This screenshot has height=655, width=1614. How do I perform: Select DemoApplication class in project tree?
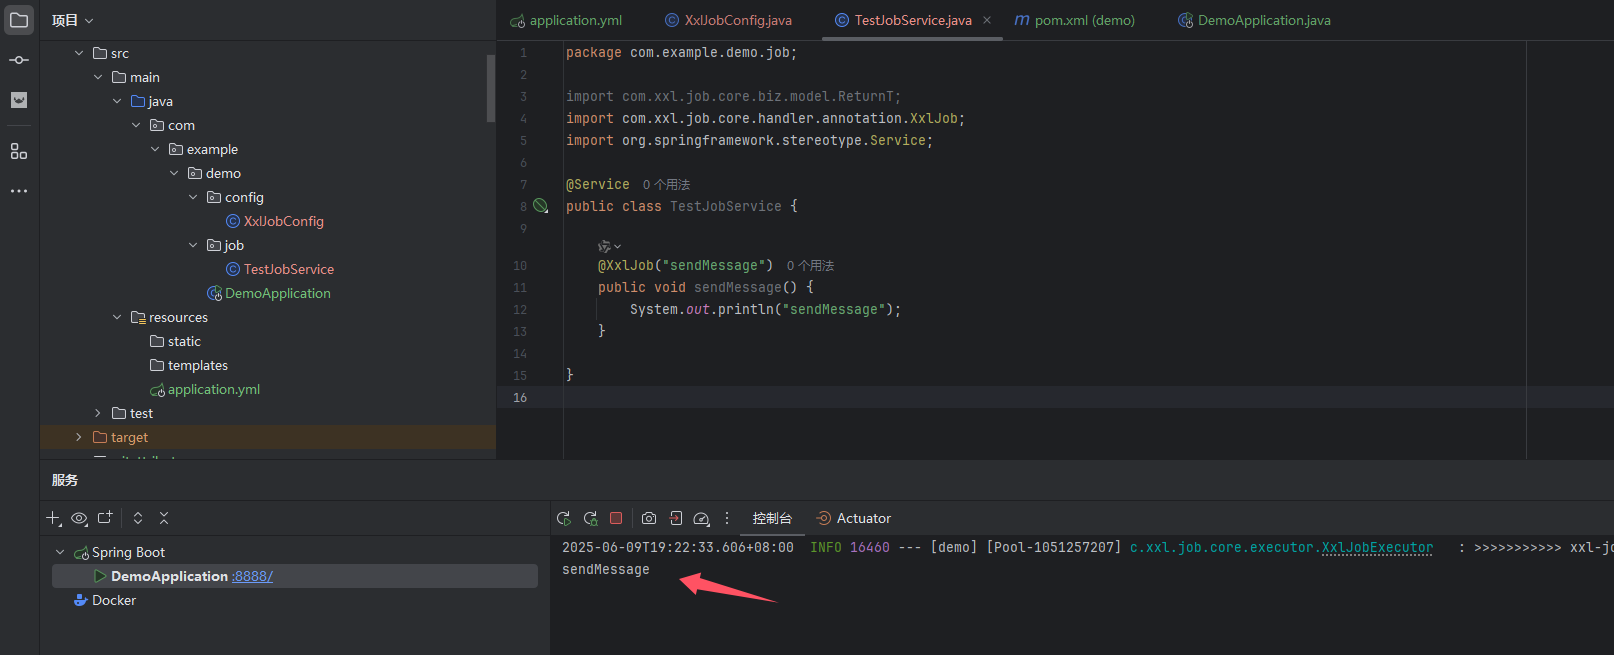coord(278,293)
